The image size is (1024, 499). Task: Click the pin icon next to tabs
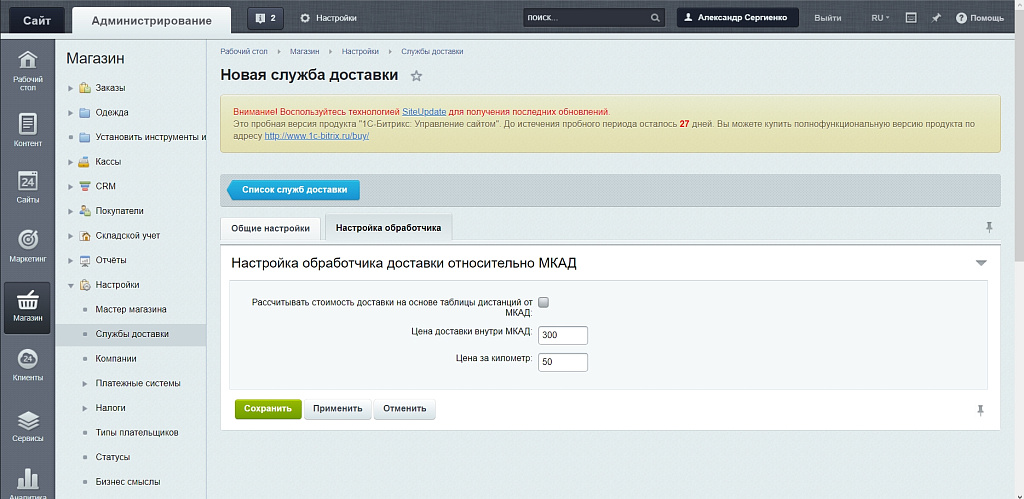tap(989, 228)
